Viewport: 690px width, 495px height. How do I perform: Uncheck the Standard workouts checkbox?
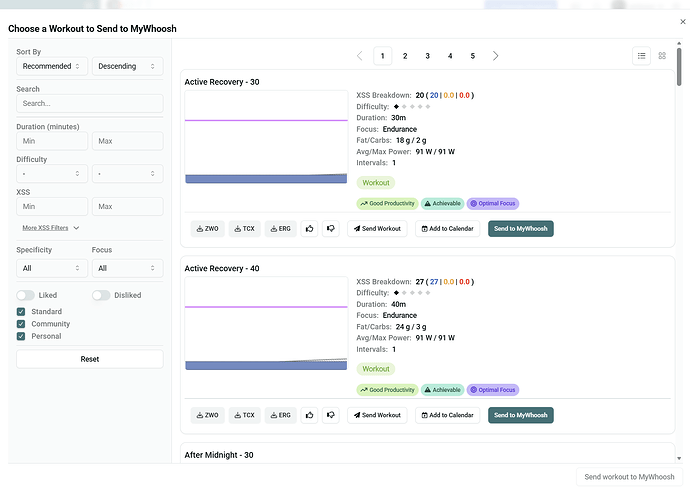[x=22, y=312]
